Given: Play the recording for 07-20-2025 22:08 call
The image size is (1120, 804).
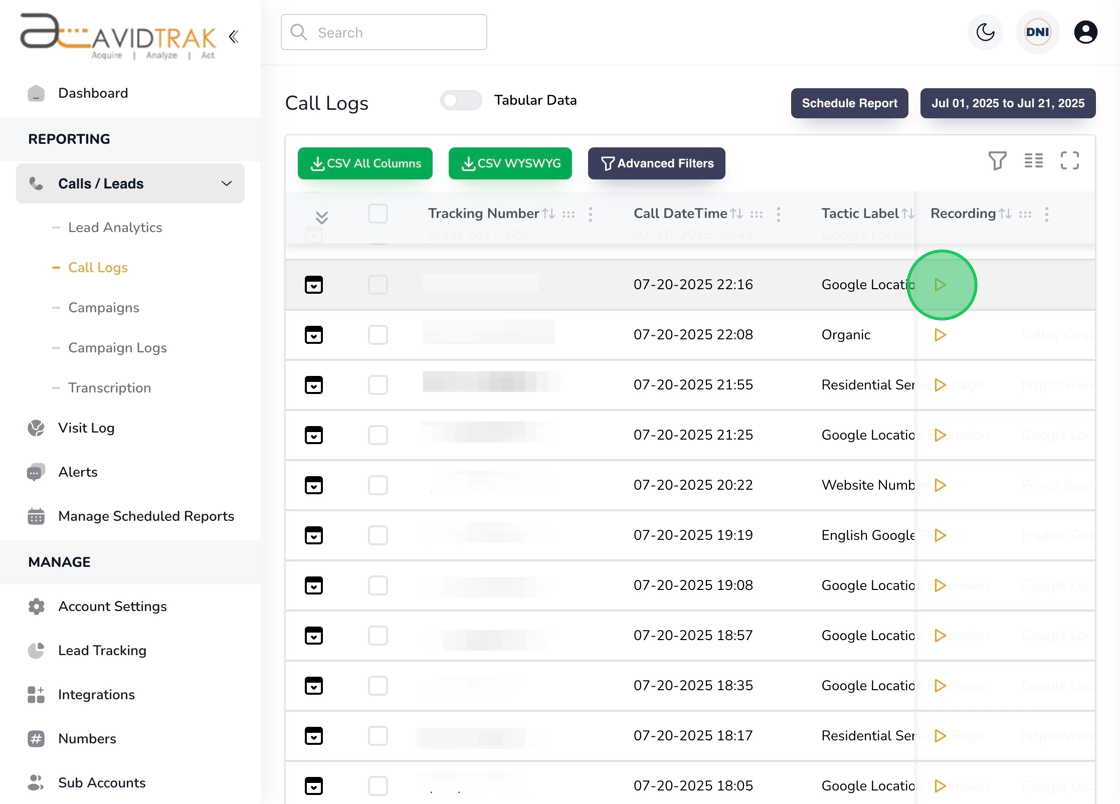Looking at the screenshot, I should click(940, 335).
